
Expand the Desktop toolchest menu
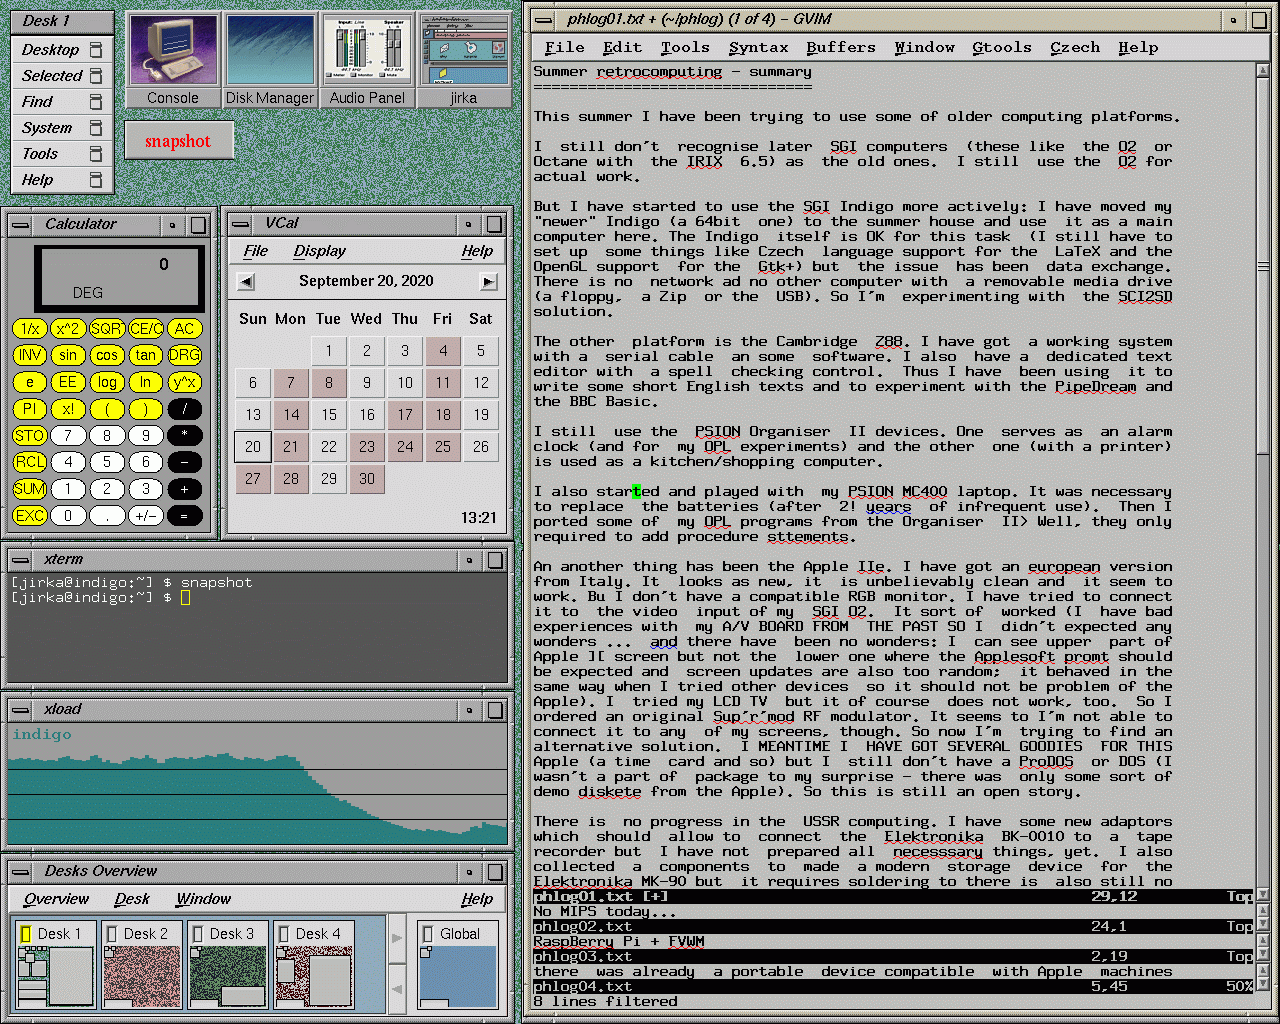tap(51, 50)
